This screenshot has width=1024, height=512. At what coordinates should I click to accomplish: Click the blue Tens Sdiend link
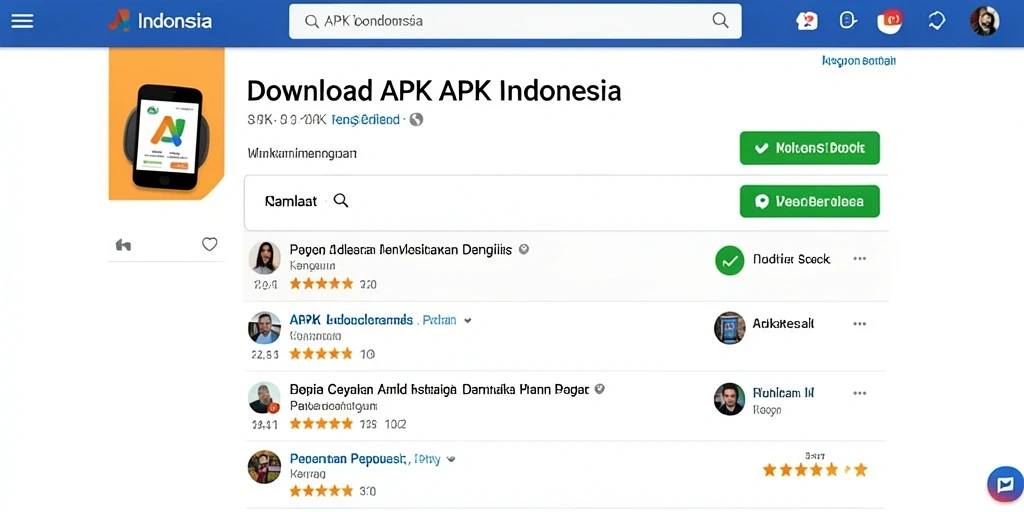pos(365,120)
